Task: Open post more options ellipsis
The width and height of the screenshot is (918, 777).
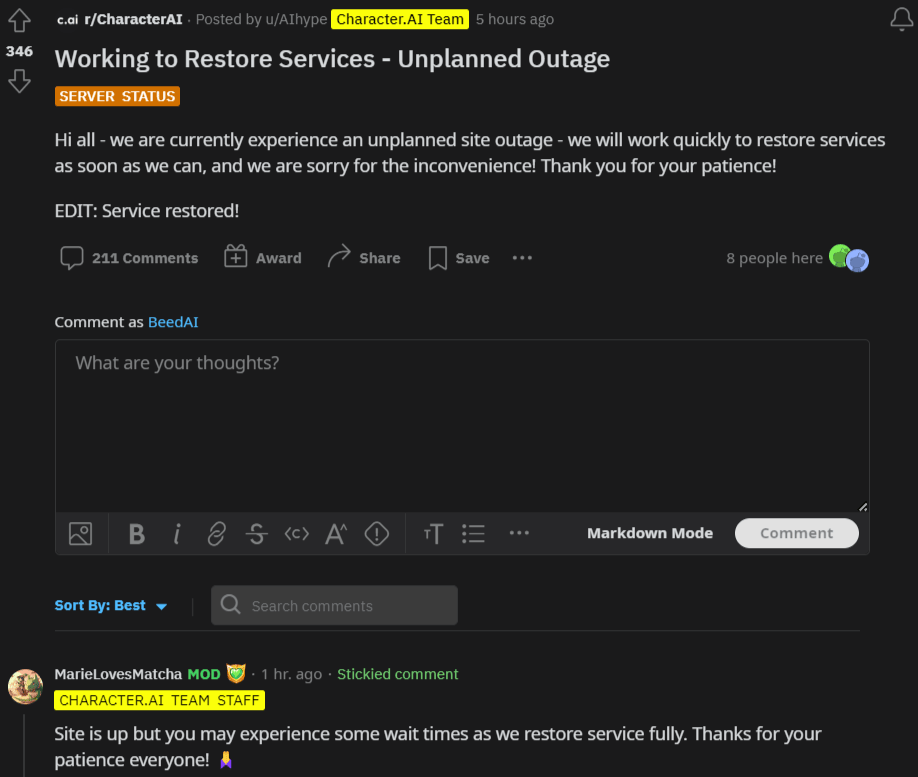Action: [x=522, y=258]
